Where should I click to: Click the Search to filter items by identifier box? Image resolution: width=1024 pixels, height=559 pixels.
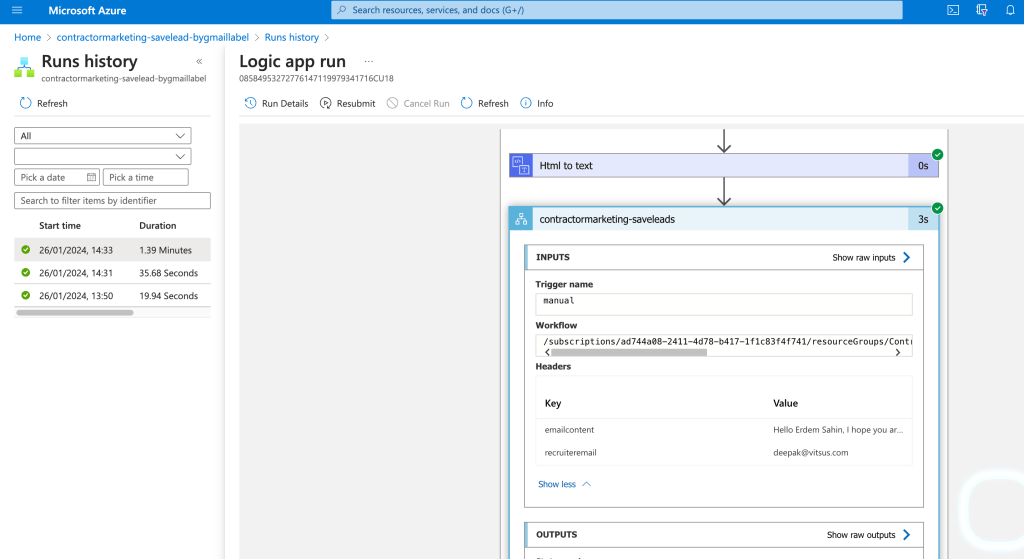[x=112, y=200]
